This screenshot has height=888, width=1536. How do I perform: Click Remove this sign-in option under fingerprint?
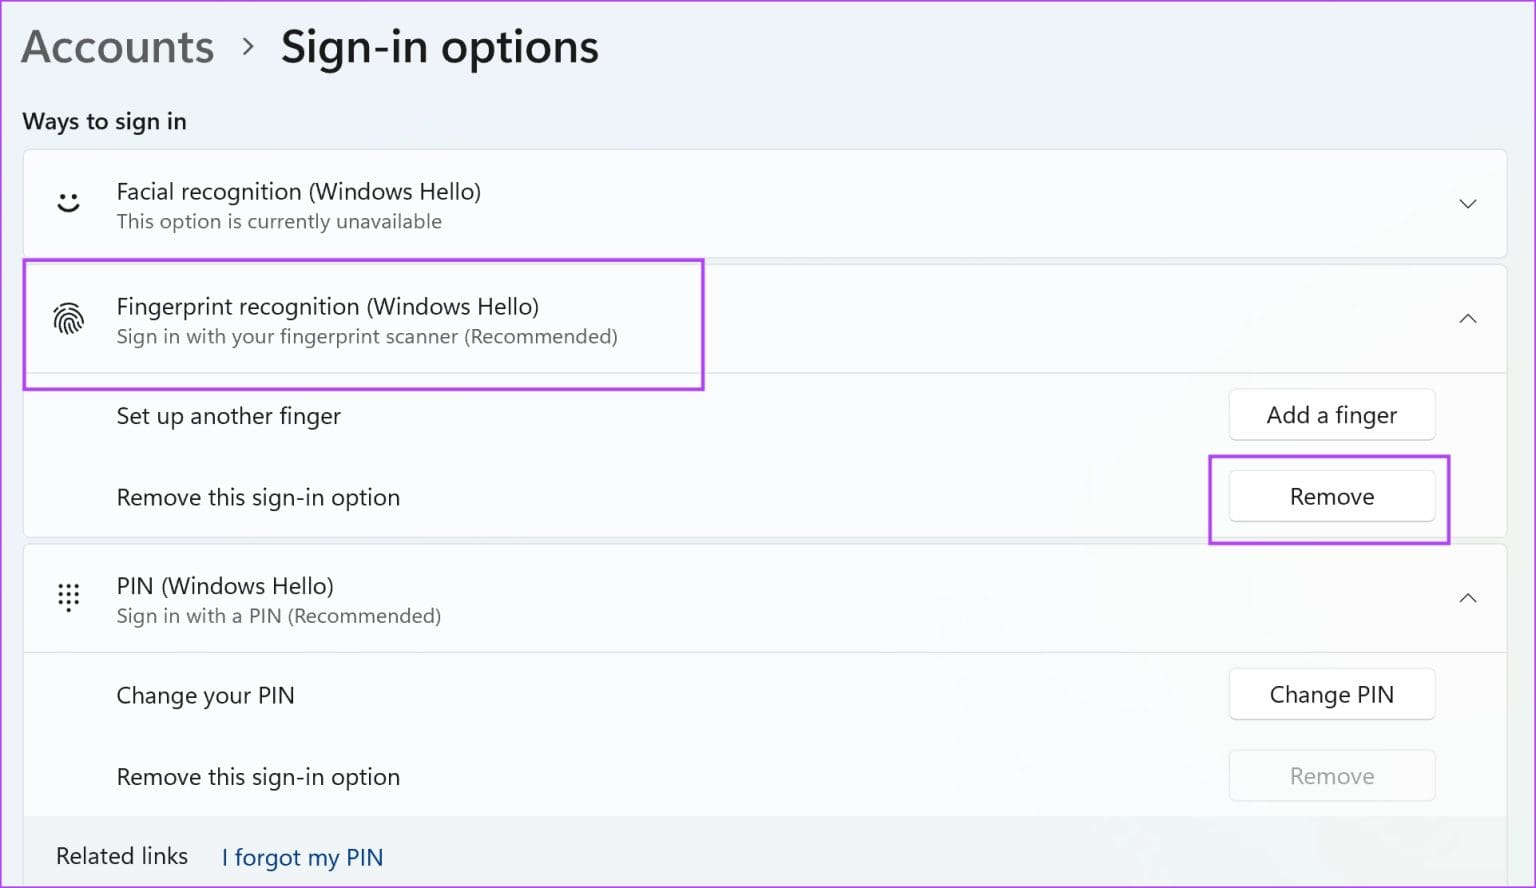[257, 497]
